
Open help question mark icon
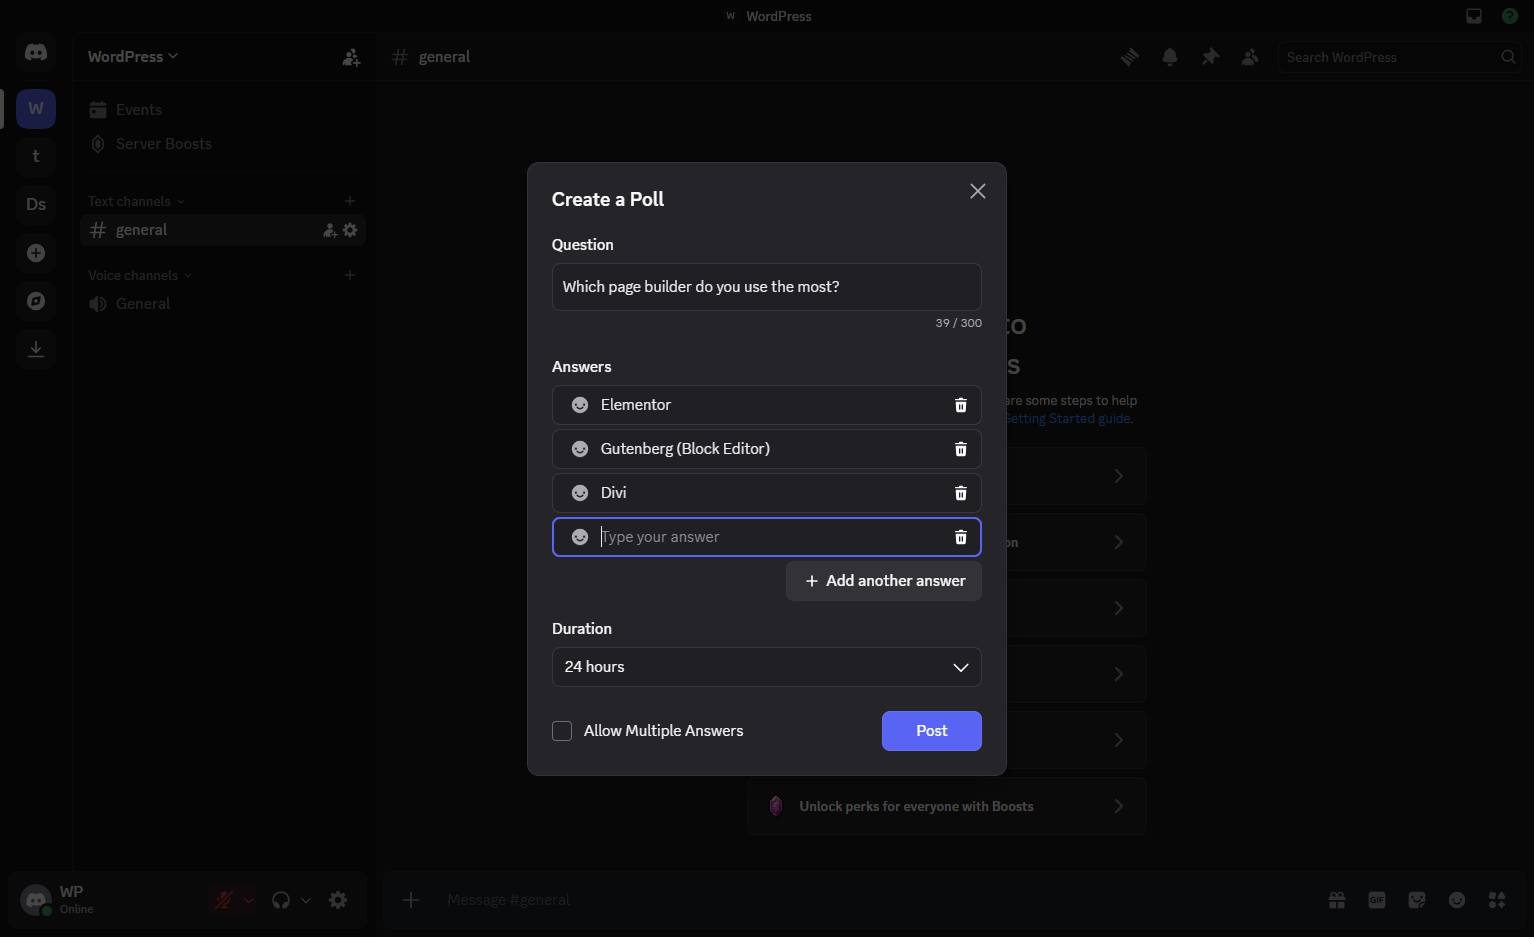[x=1510, y=16]
